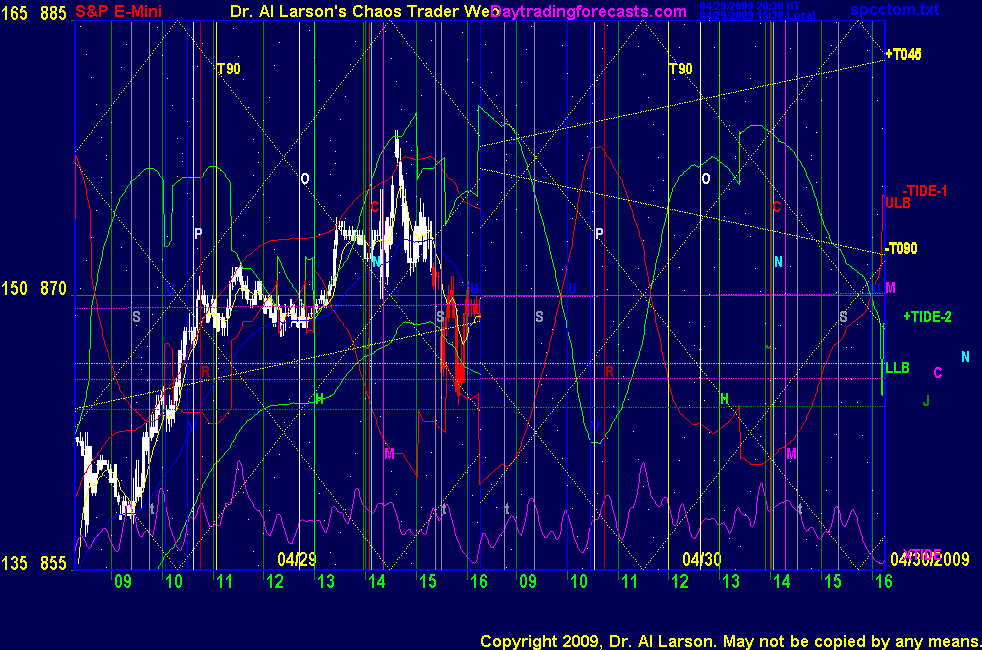The width and height of the screenshot is (982, 650).
Task: Click the red -TIDE-1 label
Action: point(925,191)
